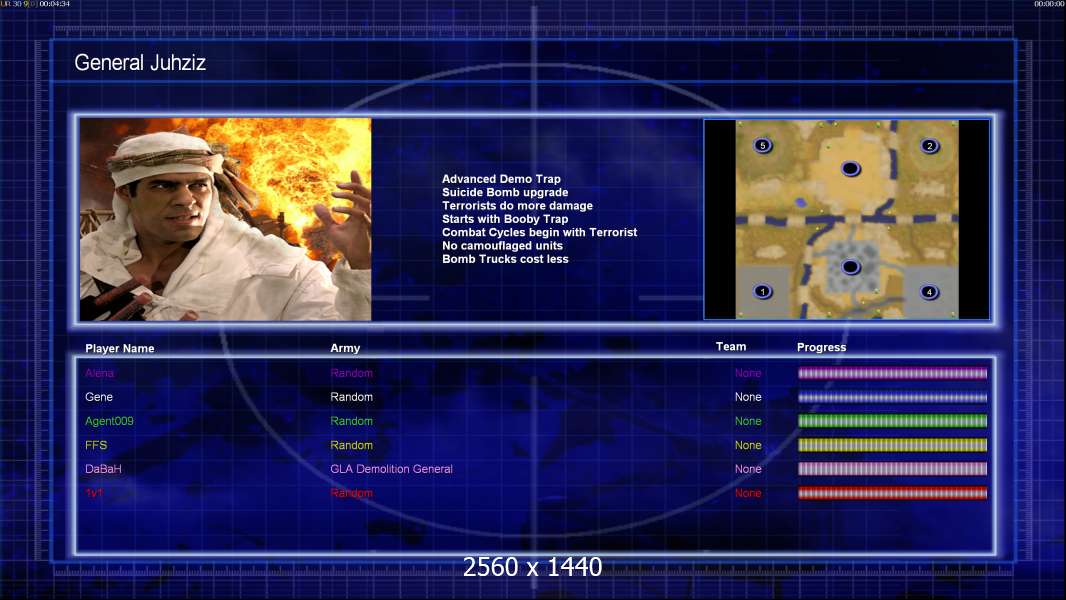Select player name Gene
1066x600 pixels.
99,397
